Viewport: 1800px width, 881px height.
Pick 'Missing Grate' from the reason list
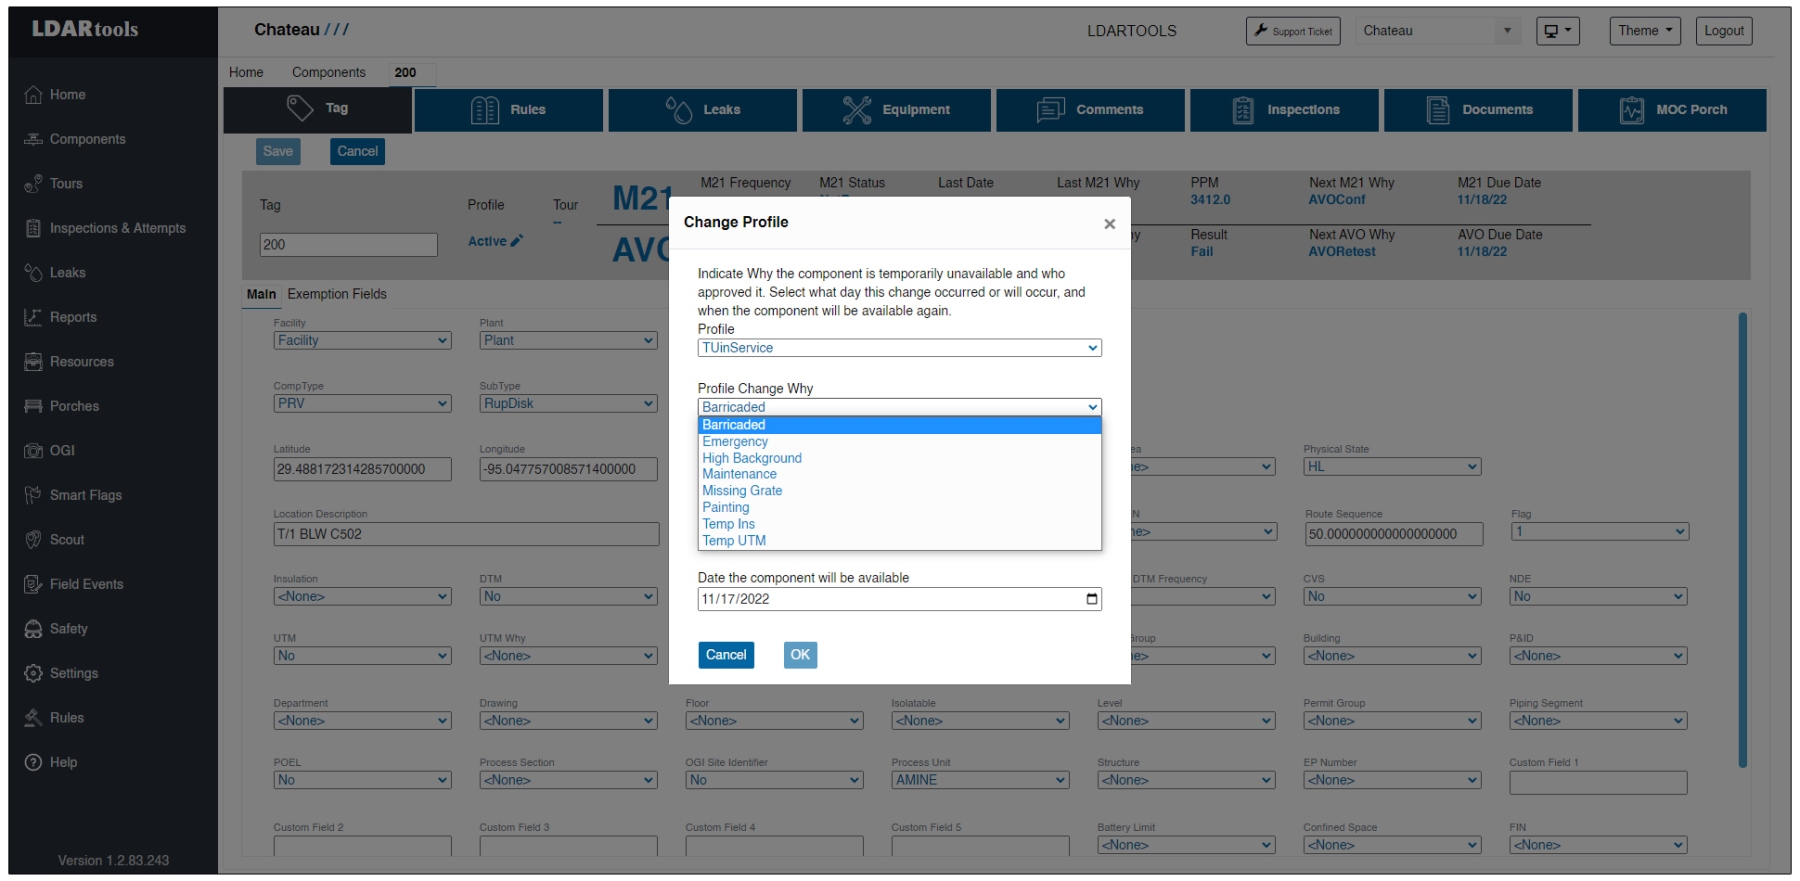(742, 491)
